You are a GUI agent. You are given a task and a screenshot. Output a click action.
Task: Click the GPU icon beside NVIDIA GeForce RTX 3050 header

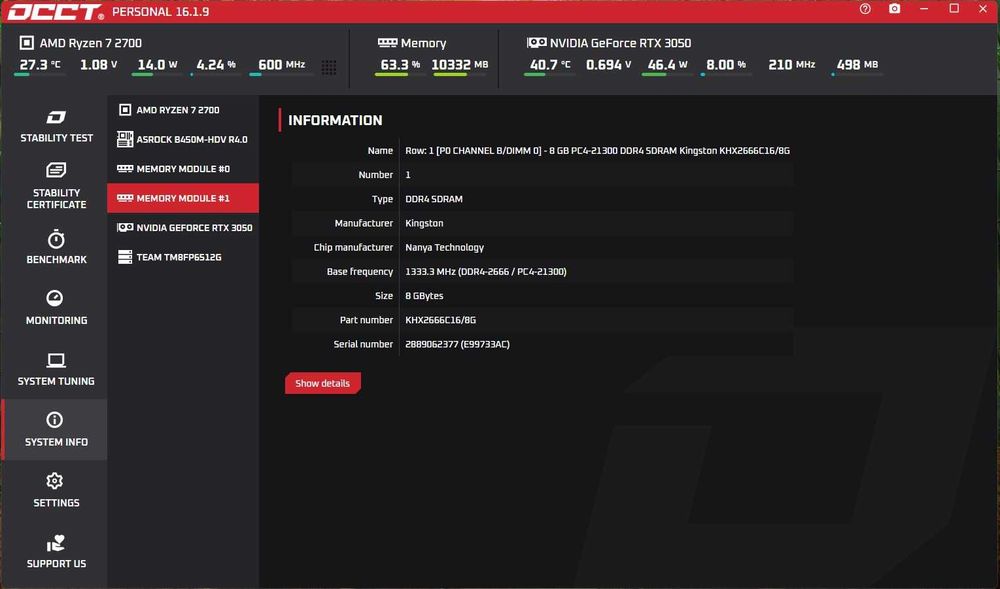point(536,43)
